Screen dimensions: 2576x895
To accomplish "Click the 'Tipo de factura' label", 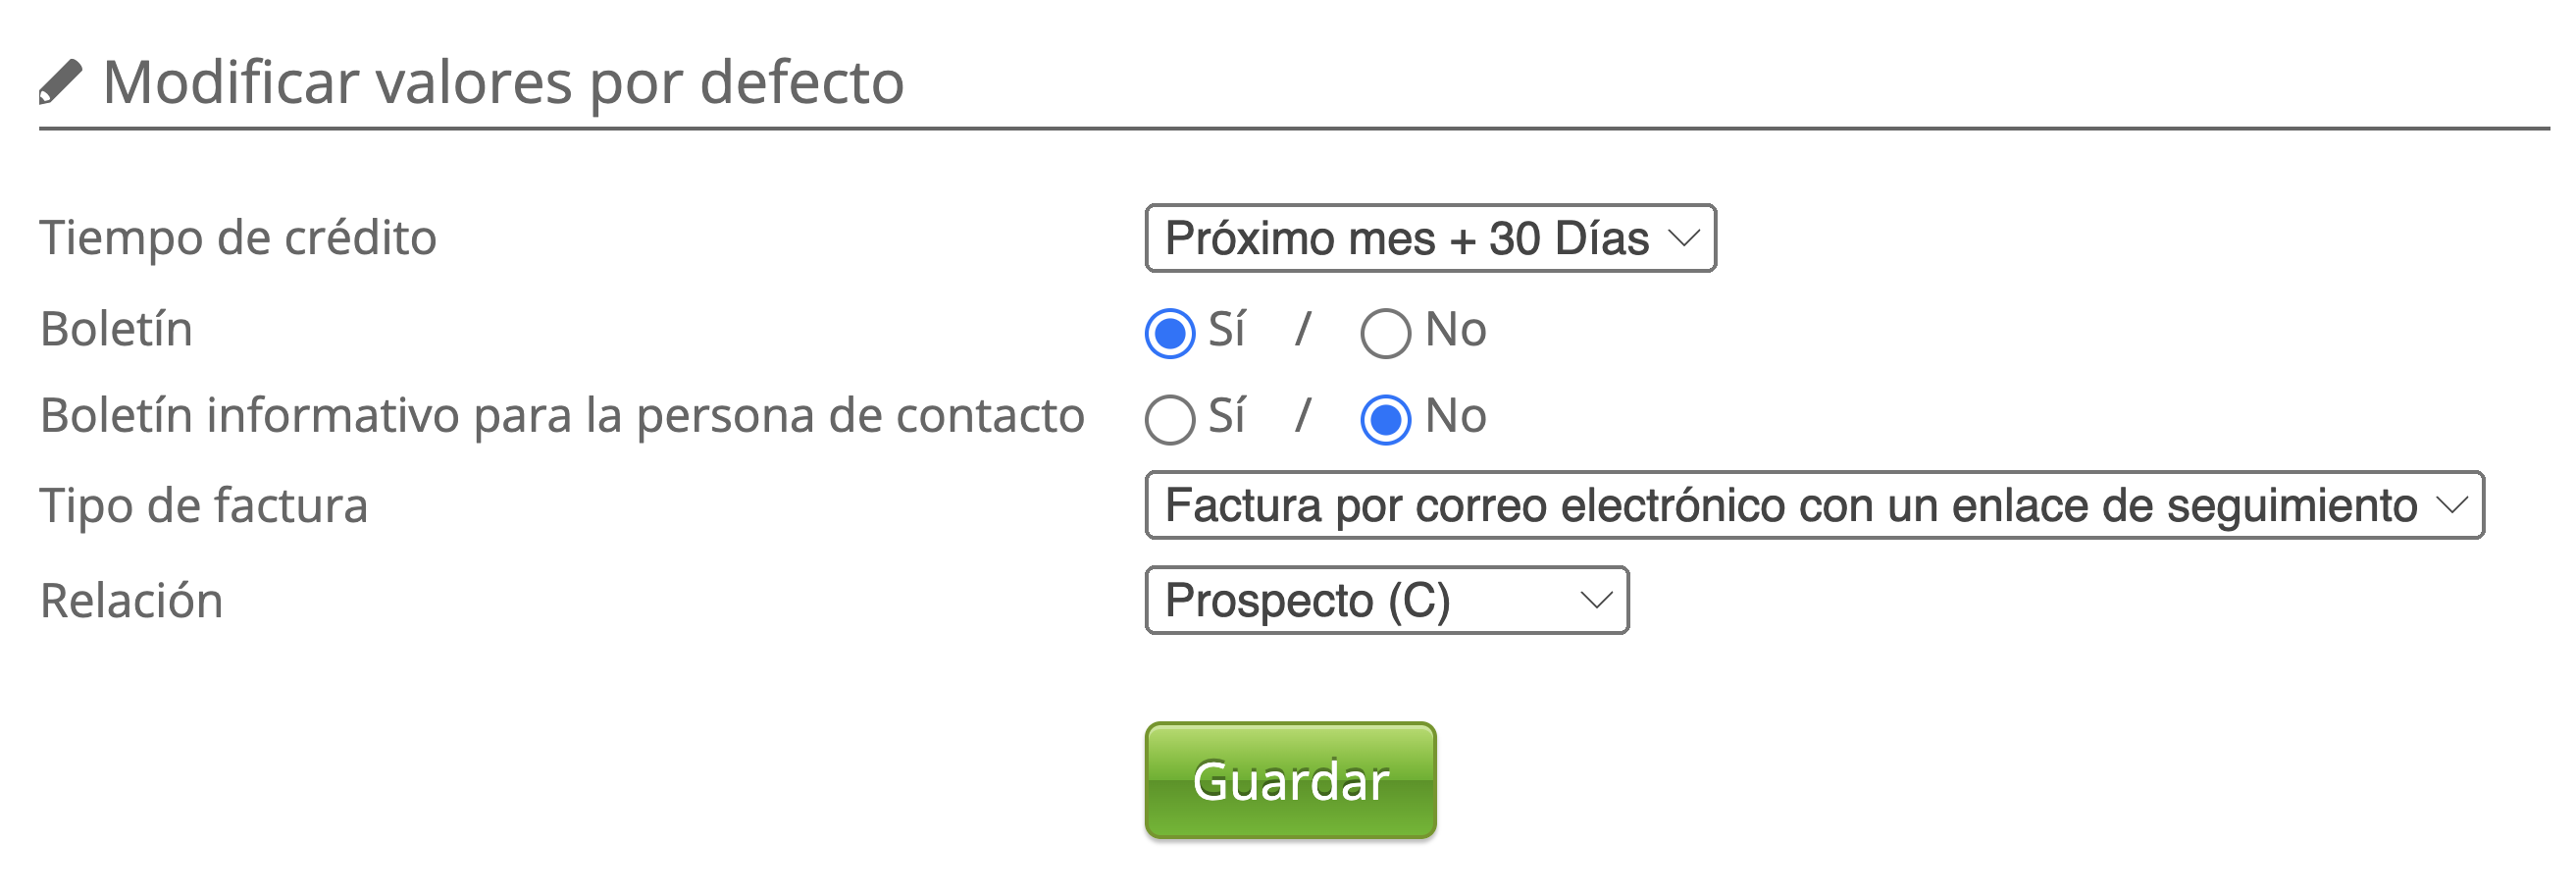I will point(204,505).
